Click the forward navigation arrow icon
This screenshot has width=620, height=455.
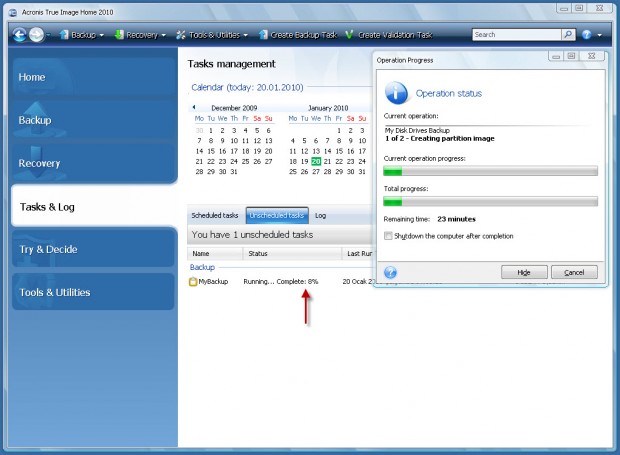[36, 35]
